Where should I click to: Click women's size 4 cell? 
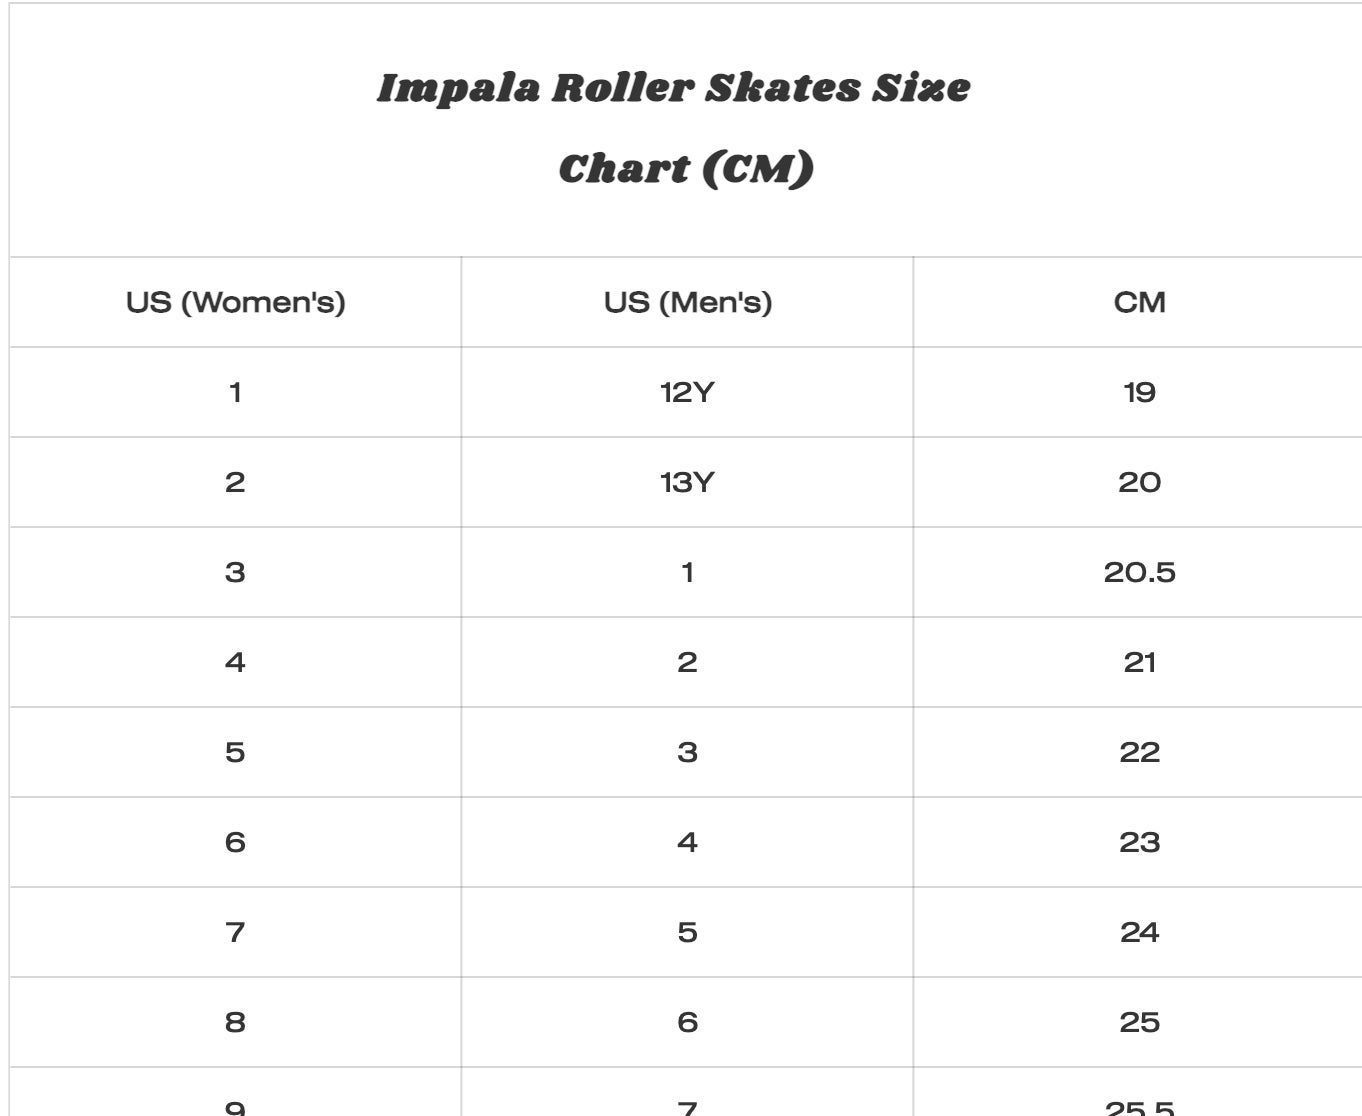point(236,662)
